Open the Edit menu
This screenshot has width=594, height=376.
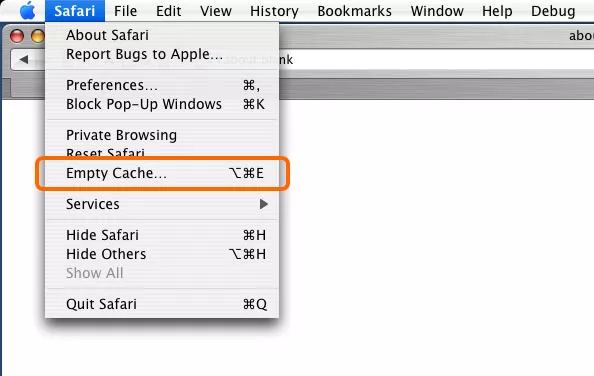click(169, 11)
